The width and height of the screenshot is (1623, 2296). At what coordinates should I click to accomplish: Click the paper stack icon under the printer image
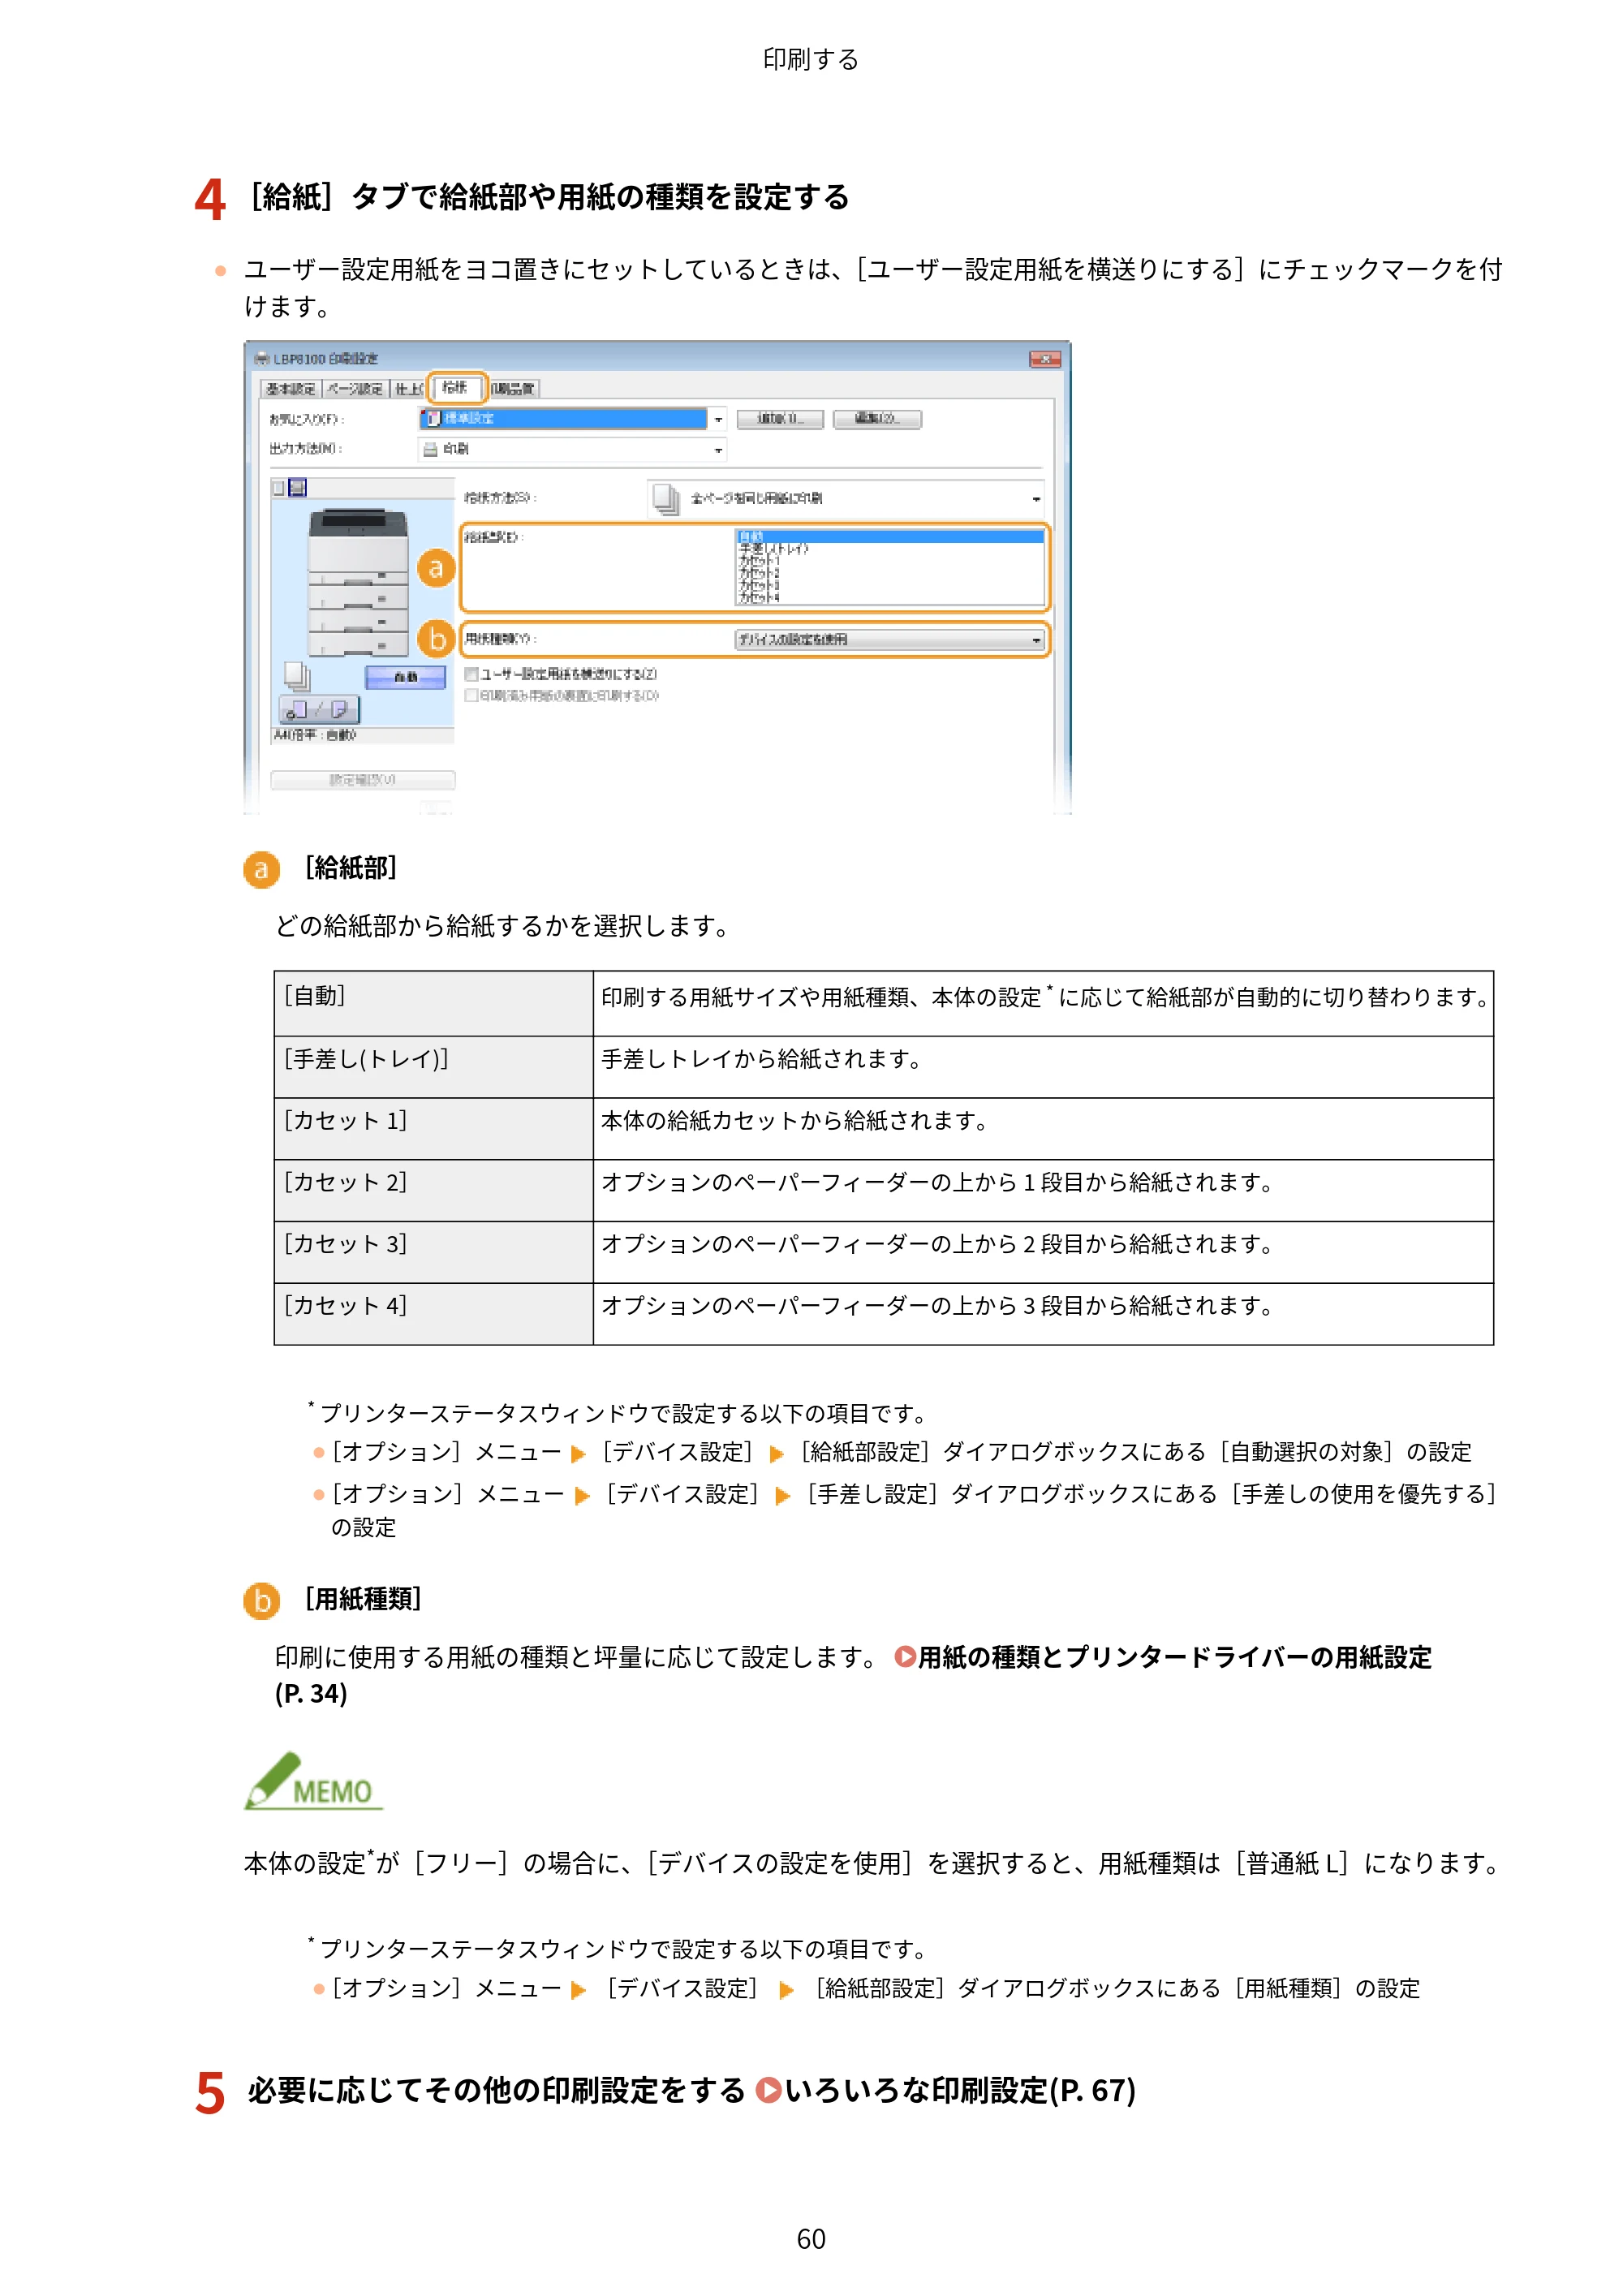(x=297, y=677)
